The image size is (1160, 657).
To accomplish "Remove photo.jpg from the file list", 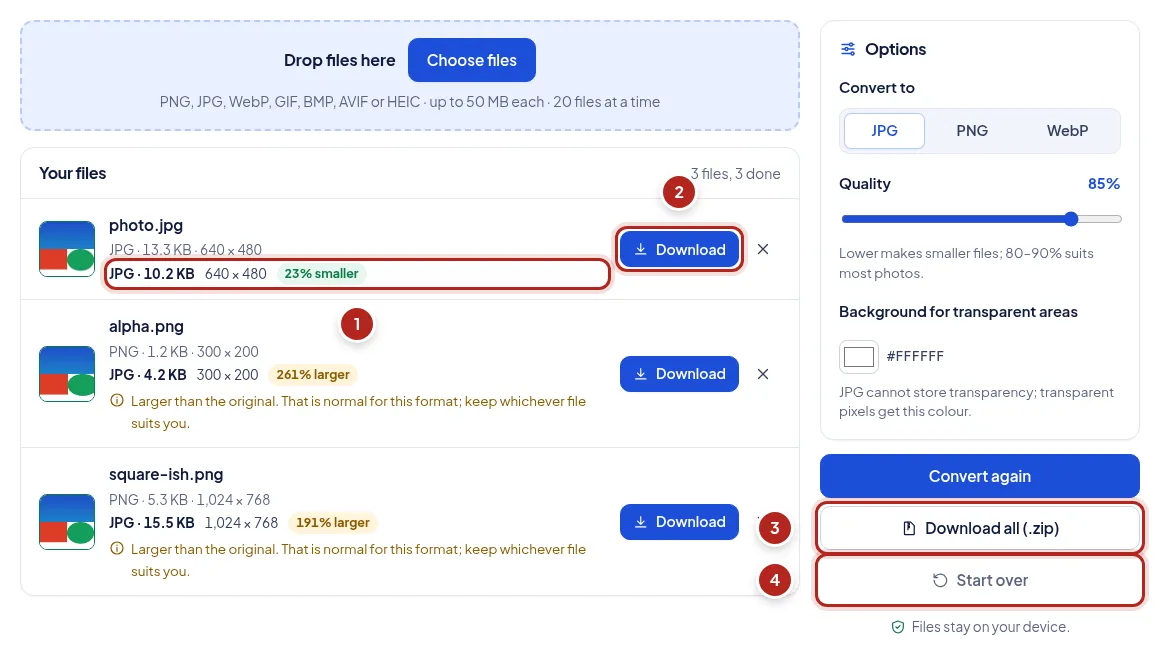I will pos(763,249).
